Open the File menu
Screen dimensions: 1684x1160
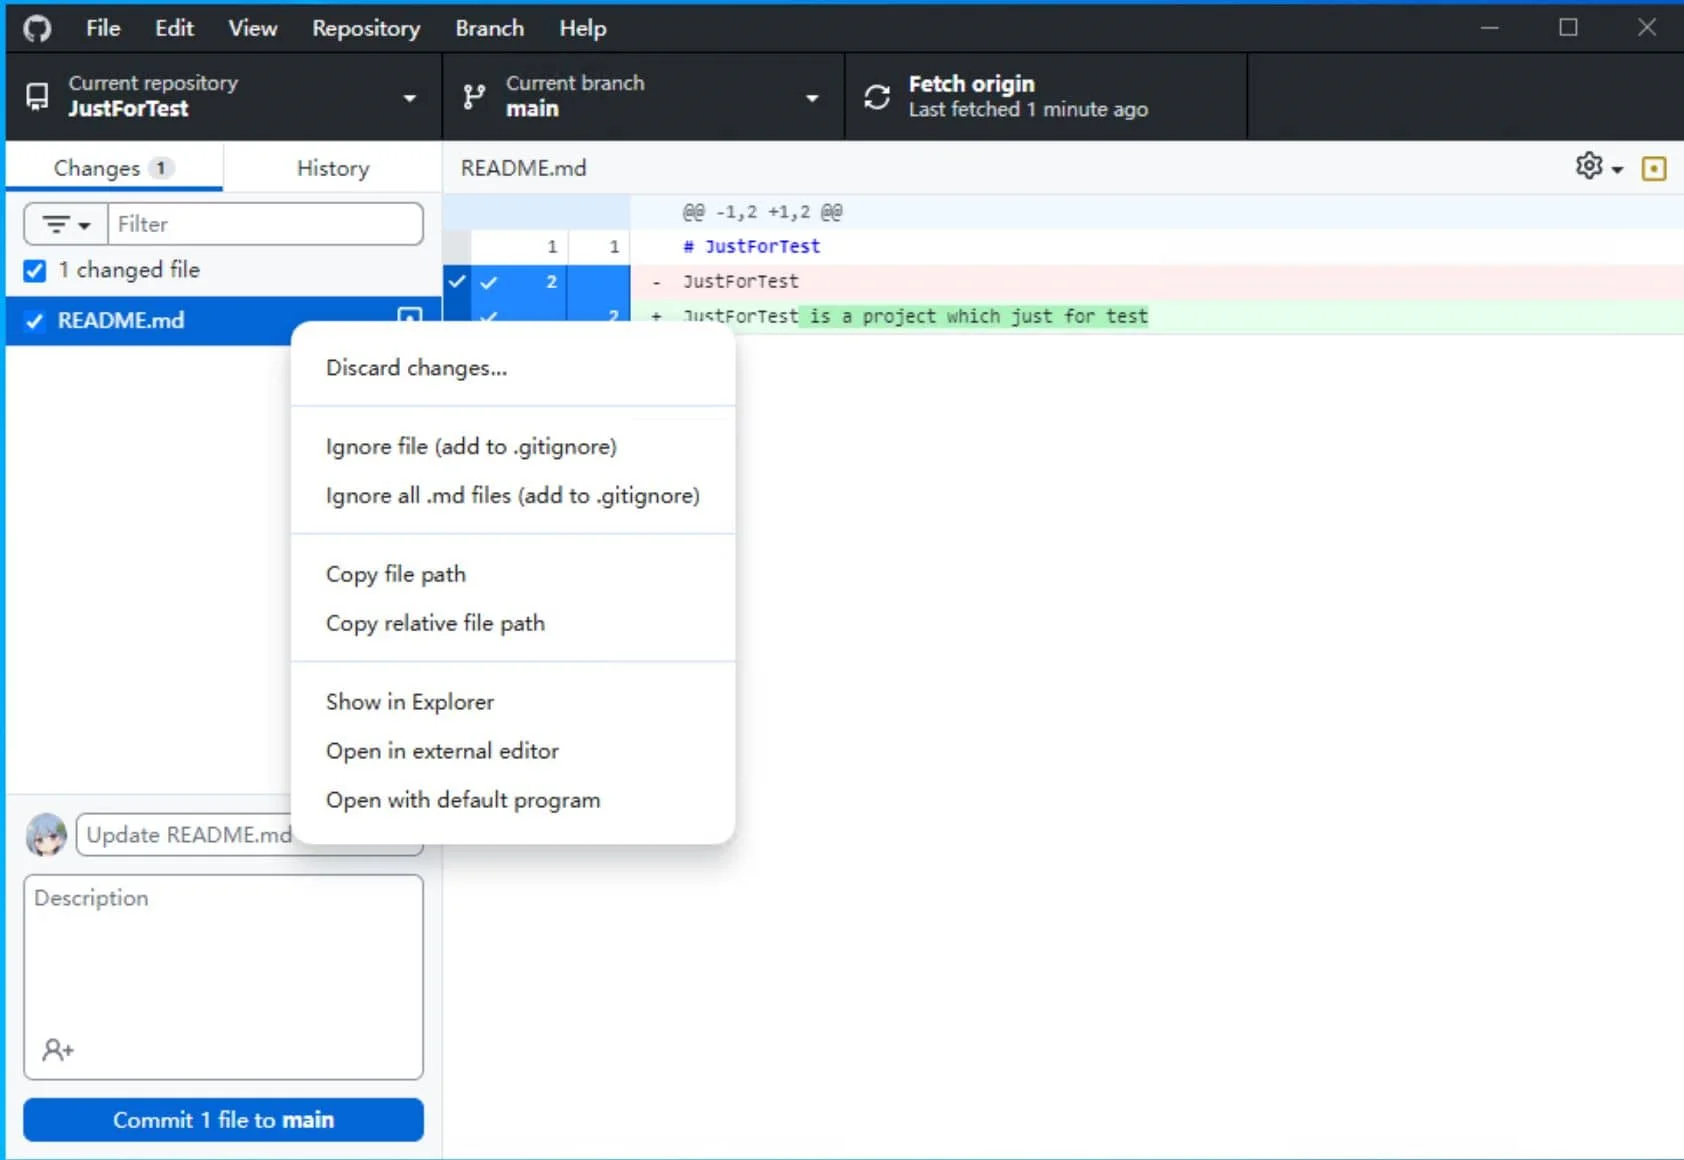[103, 28]
